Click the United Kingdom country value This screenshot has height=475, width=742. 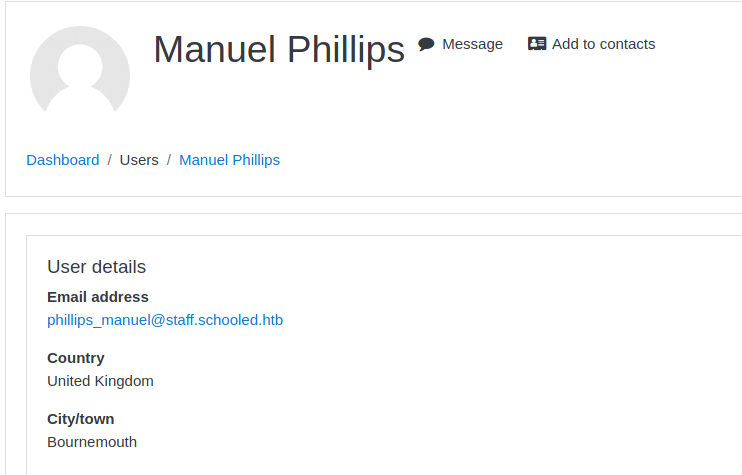click(x=100, y=381)
